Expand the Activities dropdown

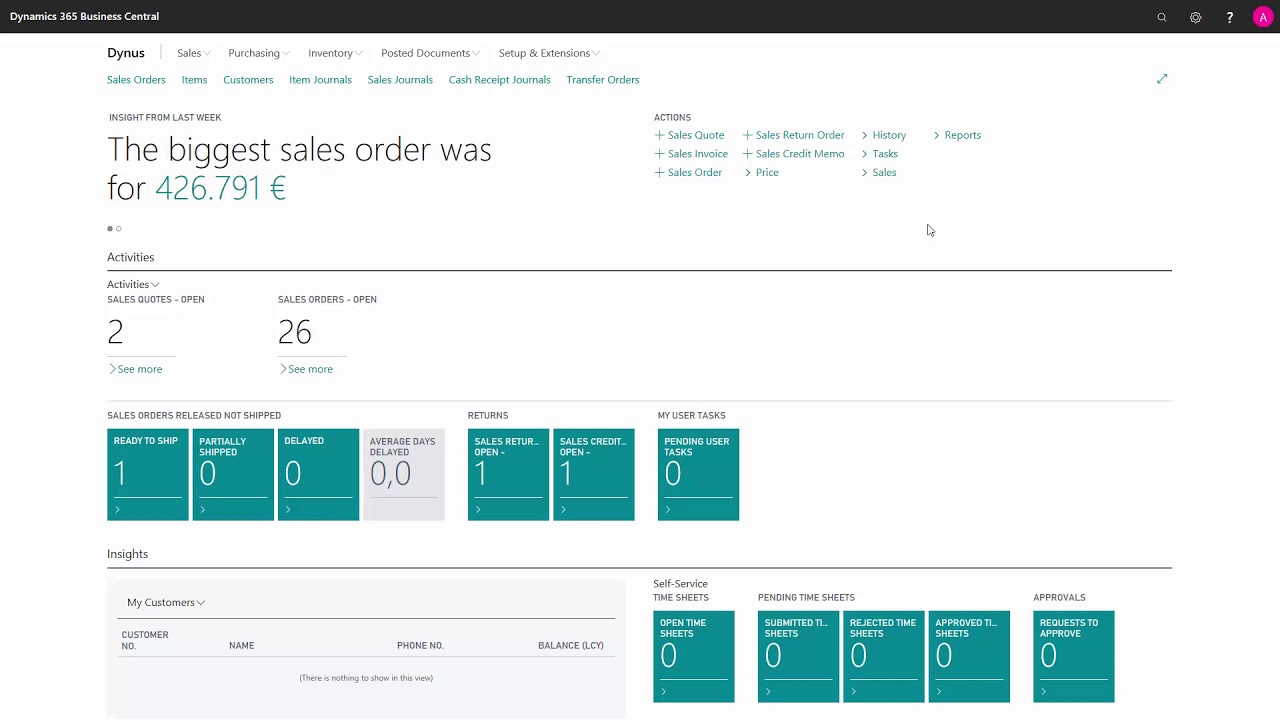pyautogui.click(x=133, y=285)
